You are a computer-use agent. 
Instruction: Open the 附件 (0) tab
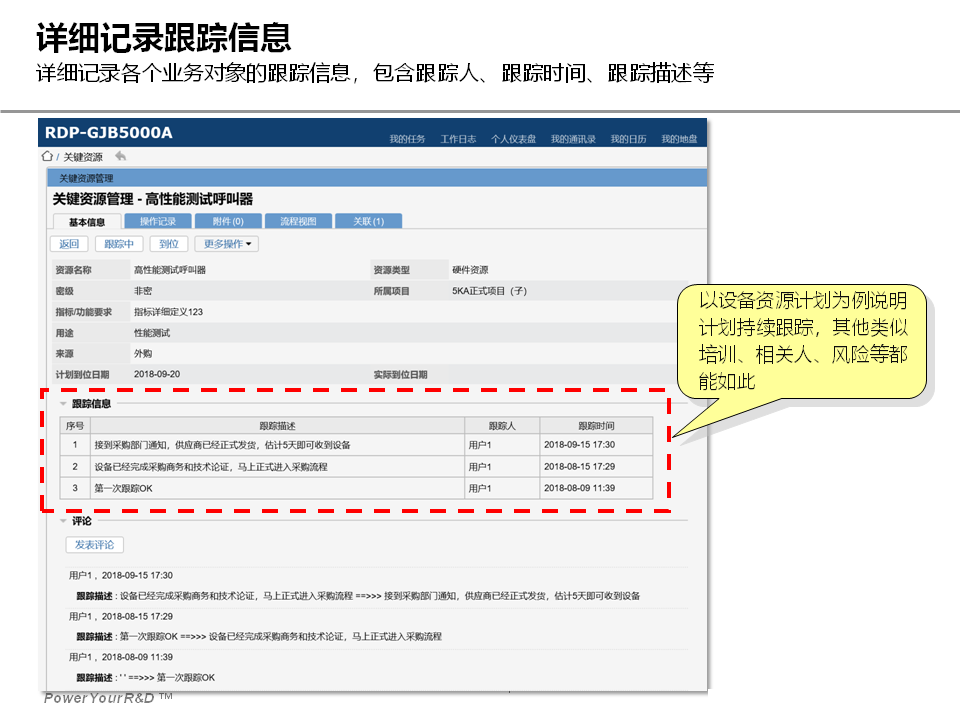229,221
